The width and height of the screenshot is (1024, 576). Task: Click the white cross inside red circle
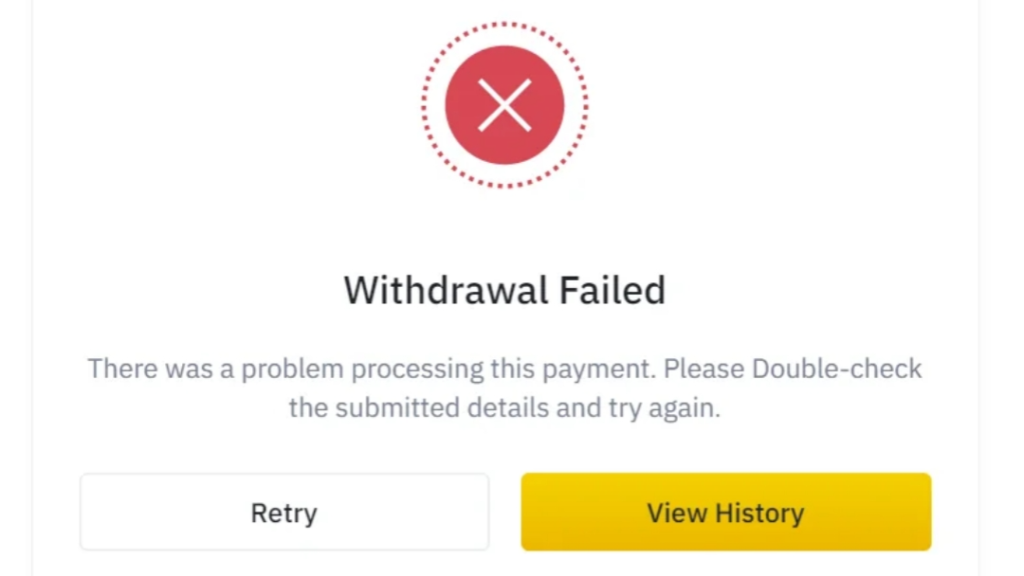[x=505, y=105]
